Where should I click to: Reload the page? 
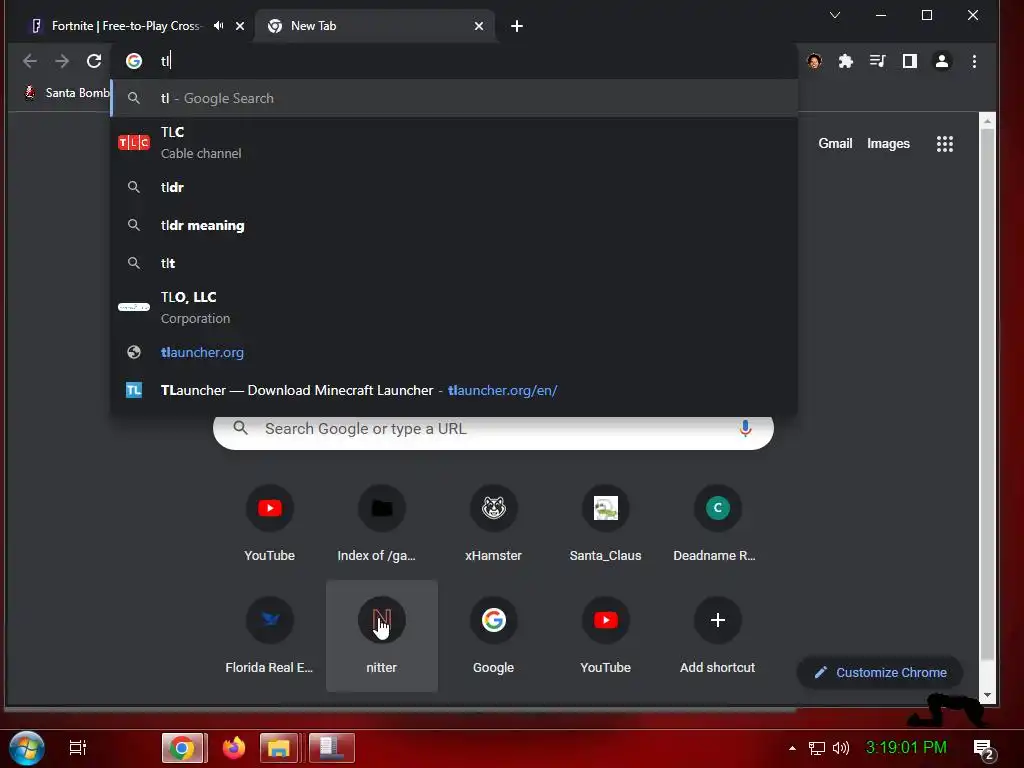pyautogui.click(x=94, y=61)
